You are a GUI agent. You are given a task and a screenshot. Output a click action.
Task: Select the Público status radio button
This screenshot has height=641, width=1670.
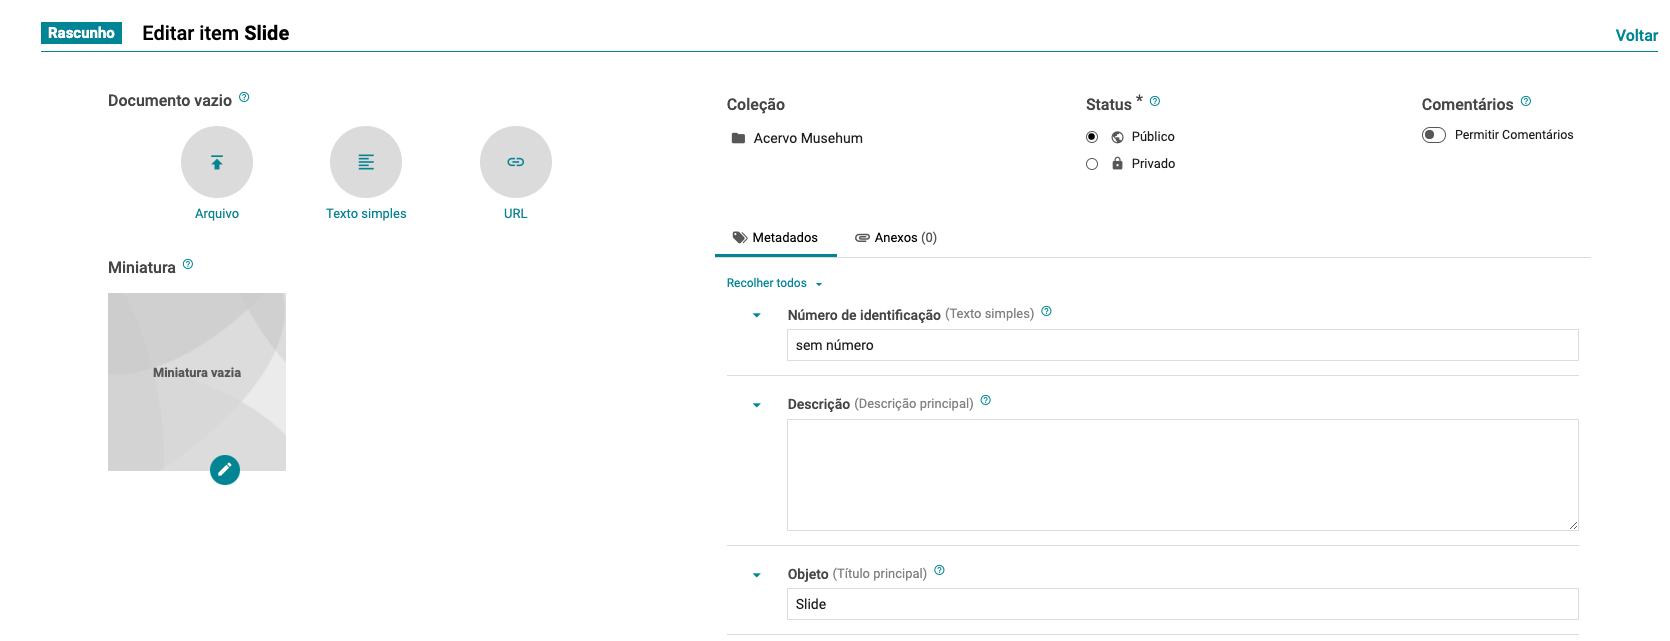coord(1092,137)
